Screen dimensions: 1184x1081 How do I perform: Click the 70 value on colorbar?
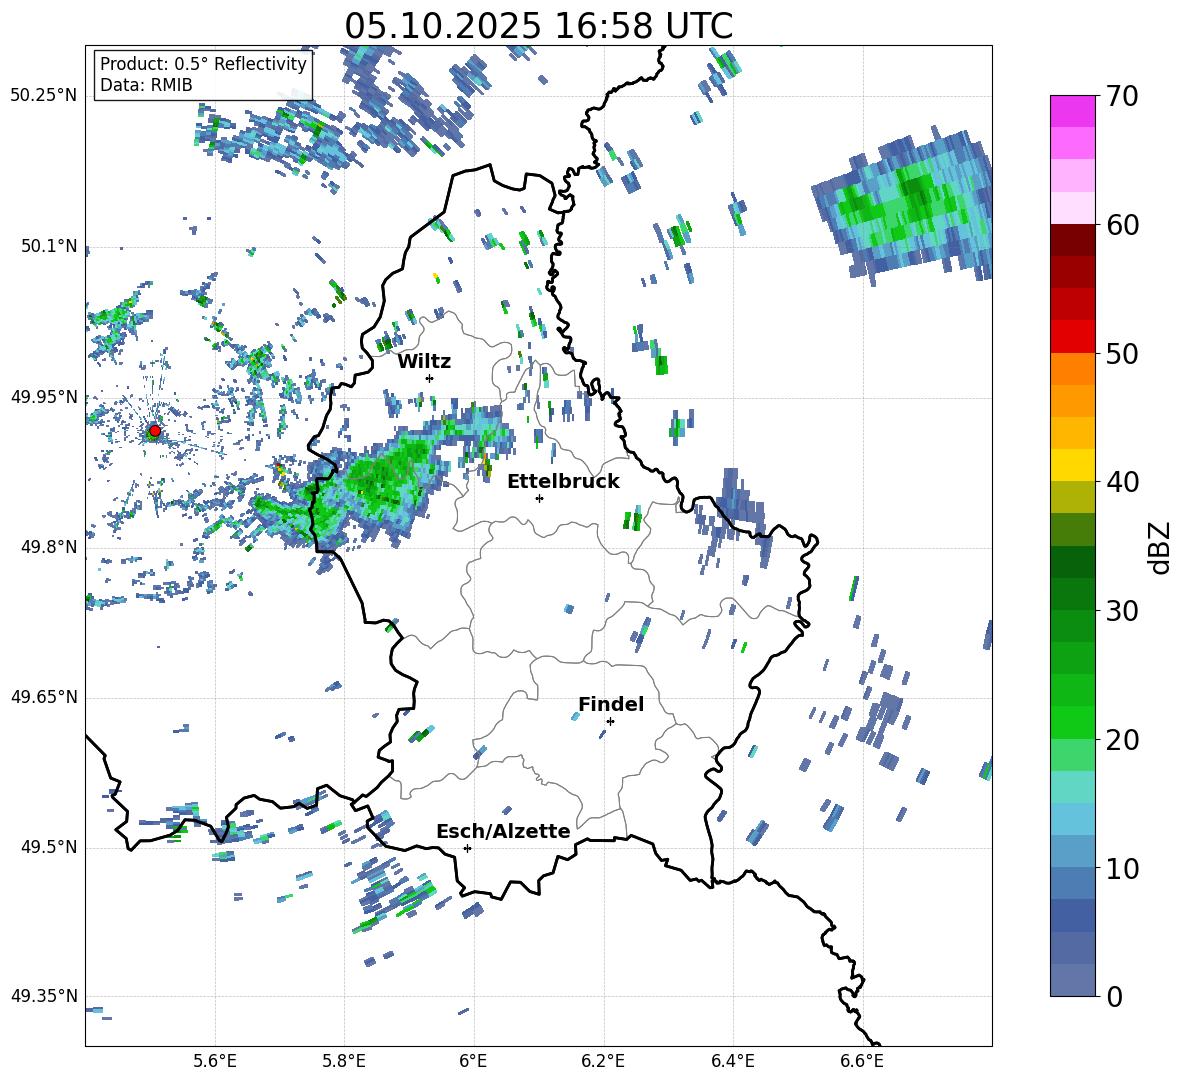click(x=1122, y=96)
